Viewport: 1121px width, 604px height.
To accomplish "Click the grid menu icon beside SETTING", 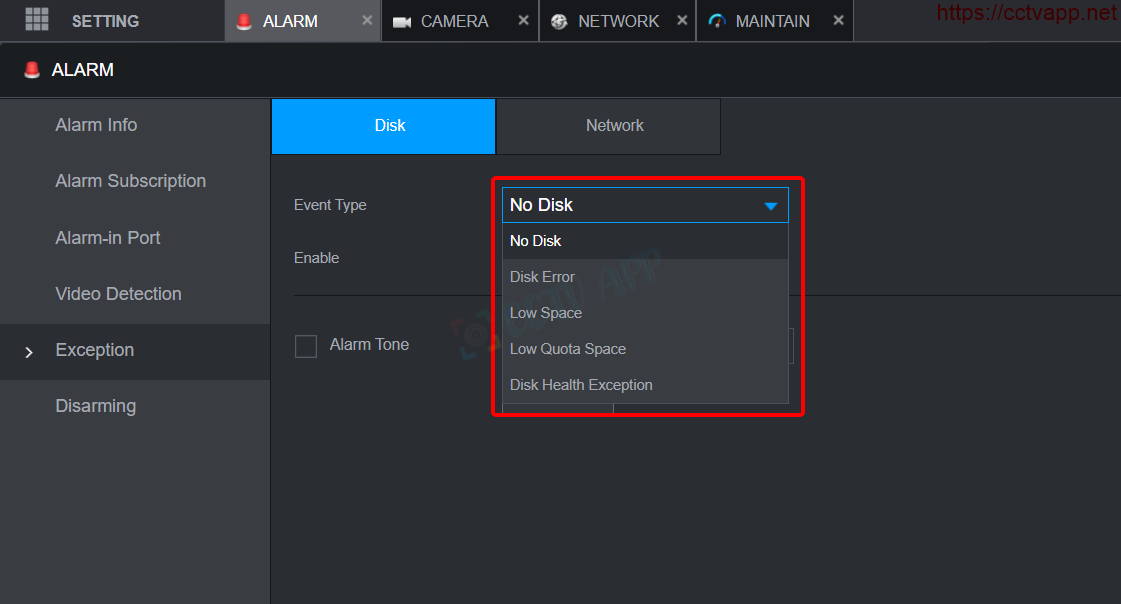I will click(x=37, y=20).
